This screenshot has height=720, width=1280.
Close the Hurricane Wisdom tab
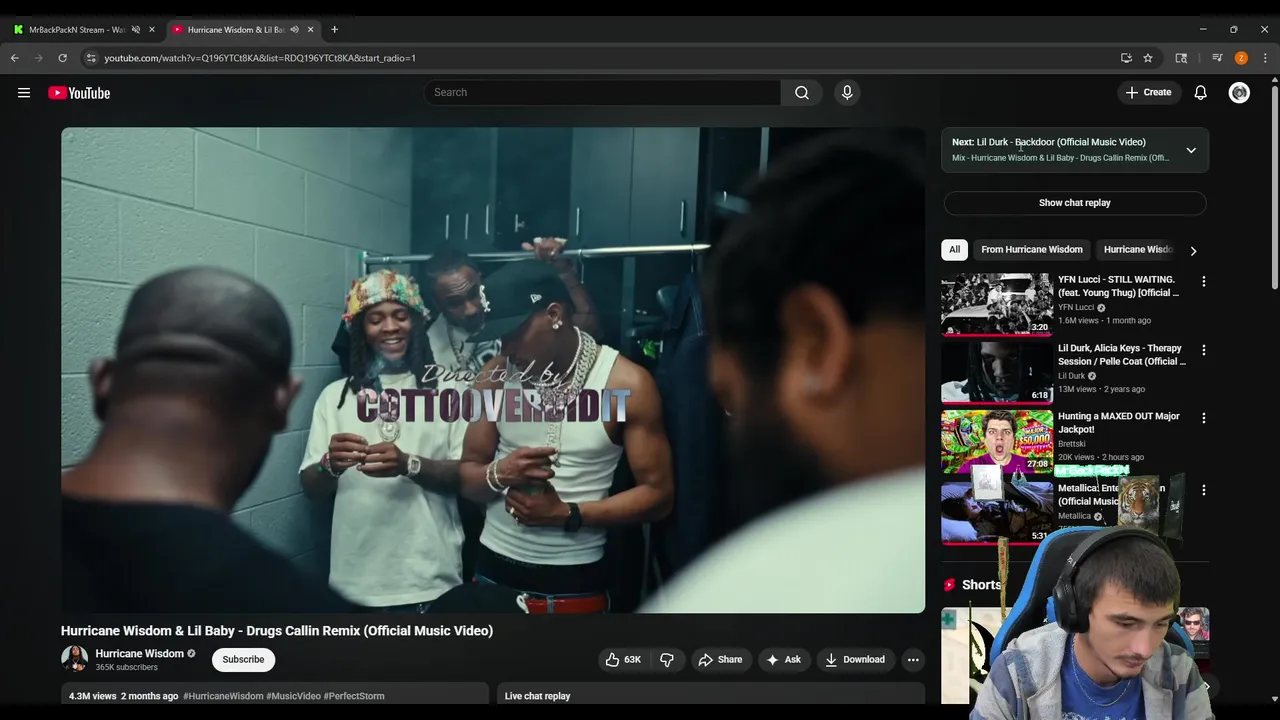pyautogui.click(x=310, y=30)
